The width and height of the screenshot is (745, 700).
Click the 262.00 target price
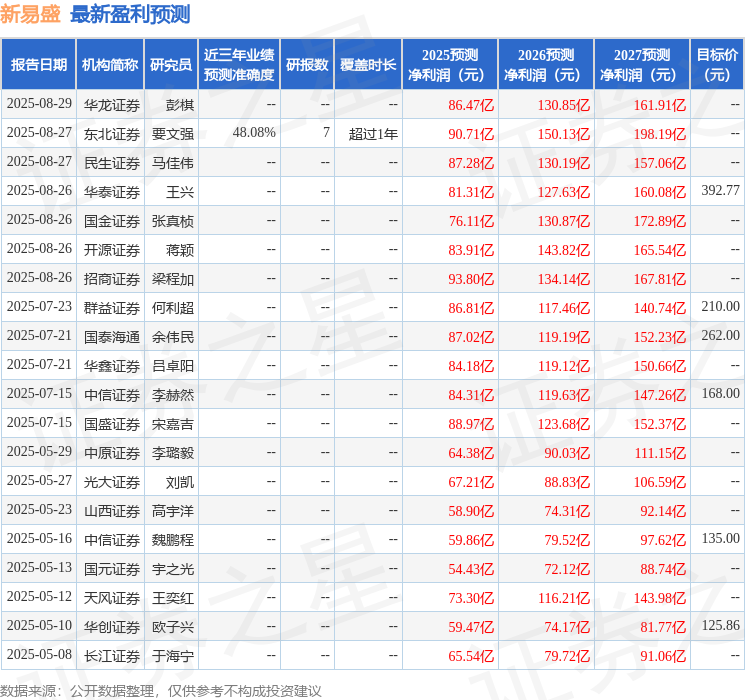[720, 336]
